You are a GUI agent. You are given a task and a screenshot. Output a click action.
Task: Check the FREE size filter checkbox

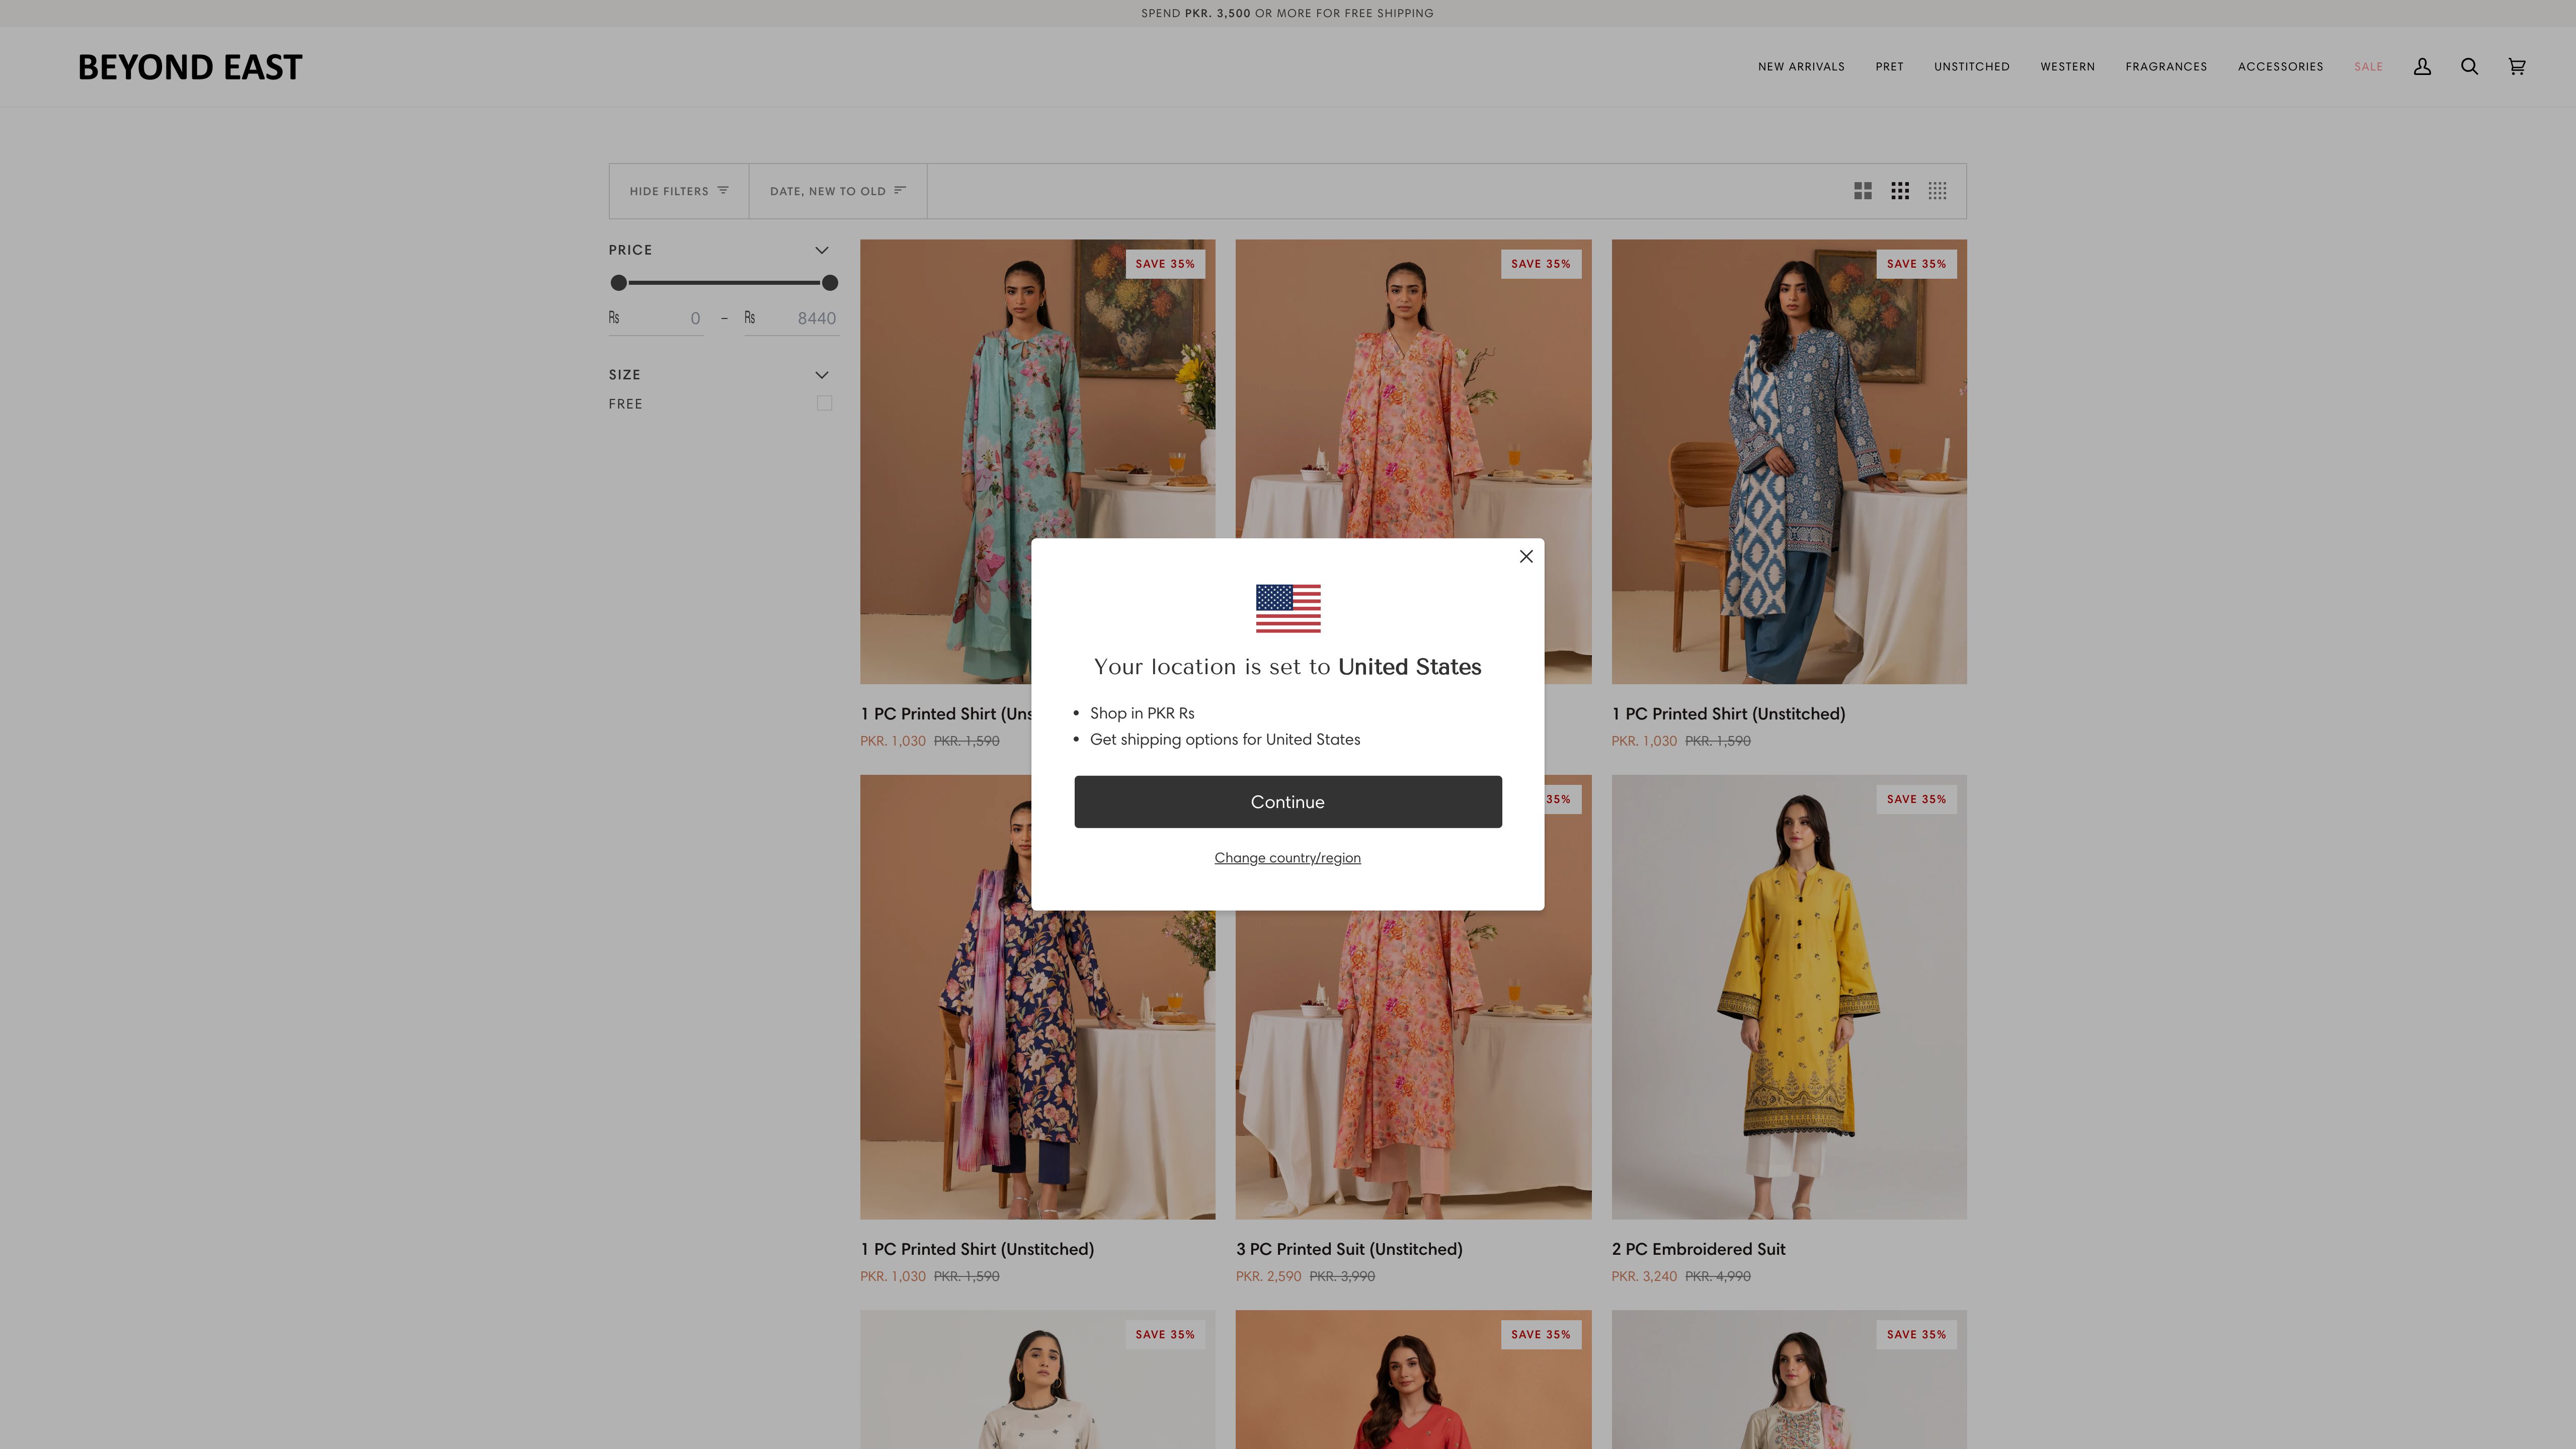824,403
